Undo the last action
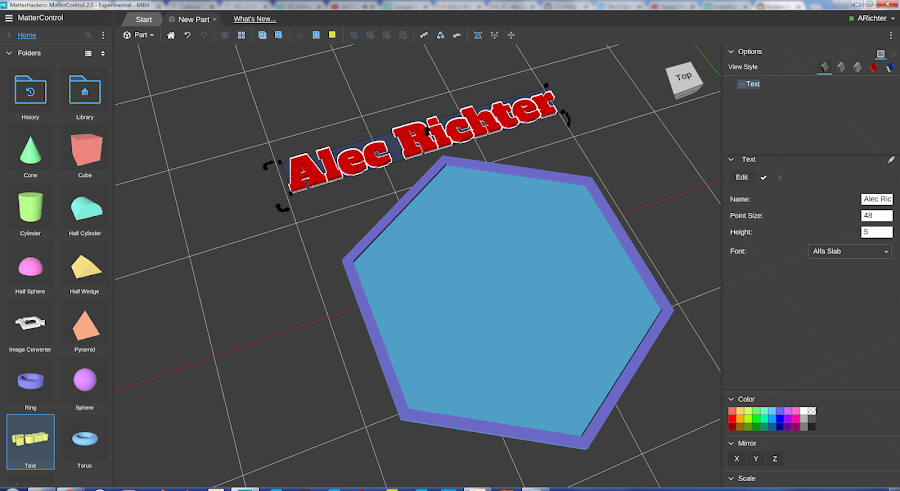Screen dimensions: 900x491 (x=187, y=35)
